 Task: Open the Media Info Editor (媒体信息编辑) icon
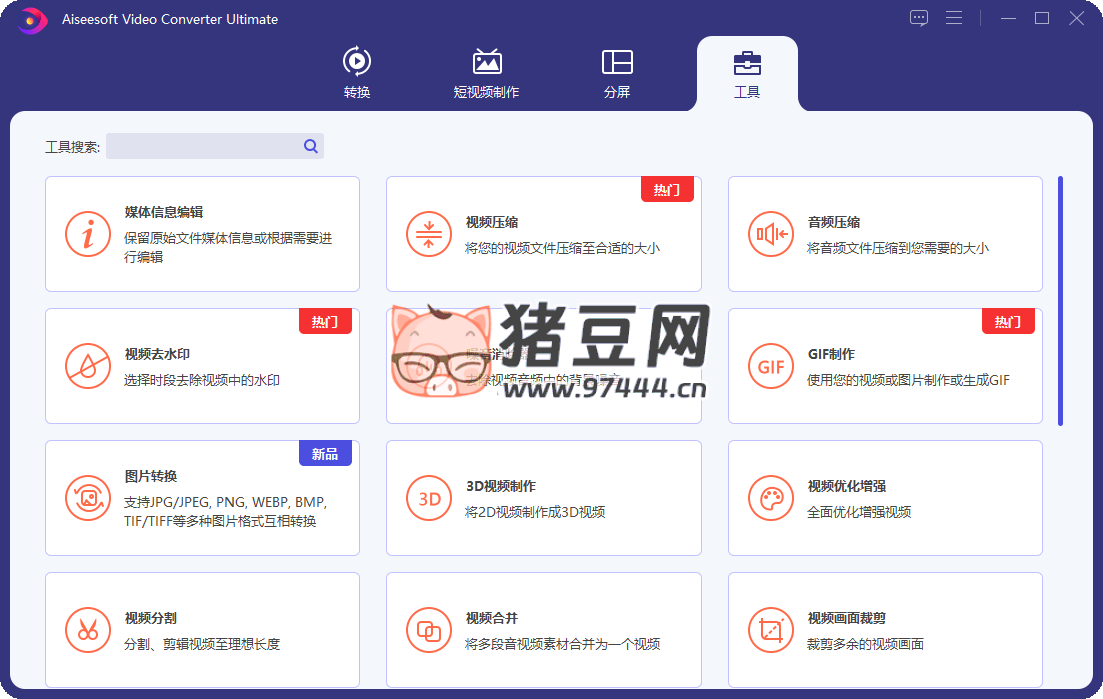pos(88,234)
